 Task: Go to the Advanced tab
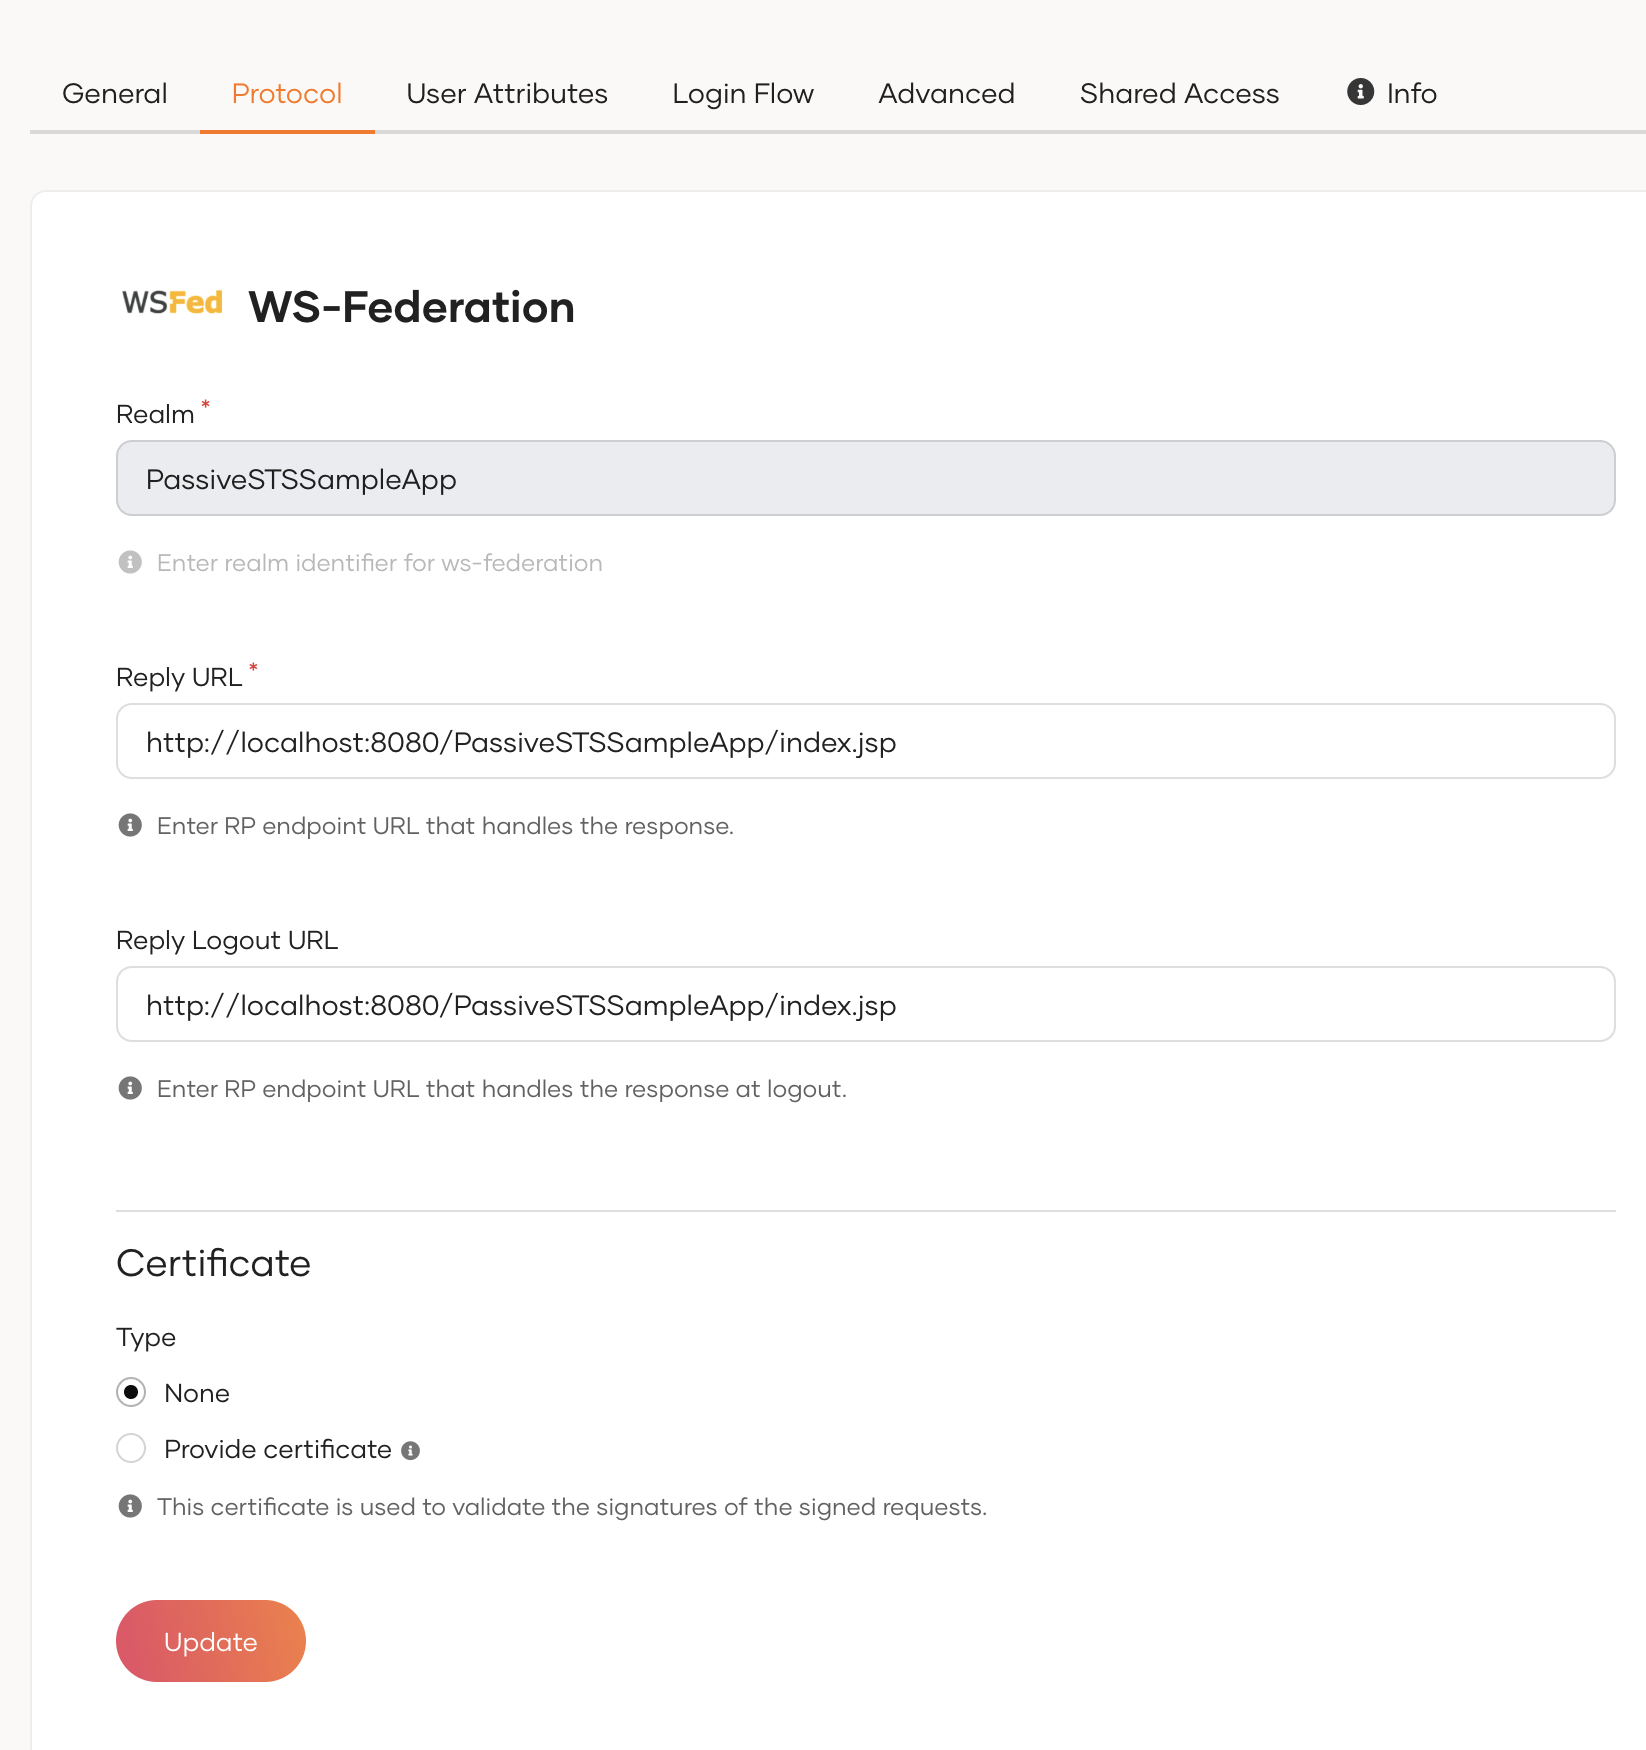946,94
